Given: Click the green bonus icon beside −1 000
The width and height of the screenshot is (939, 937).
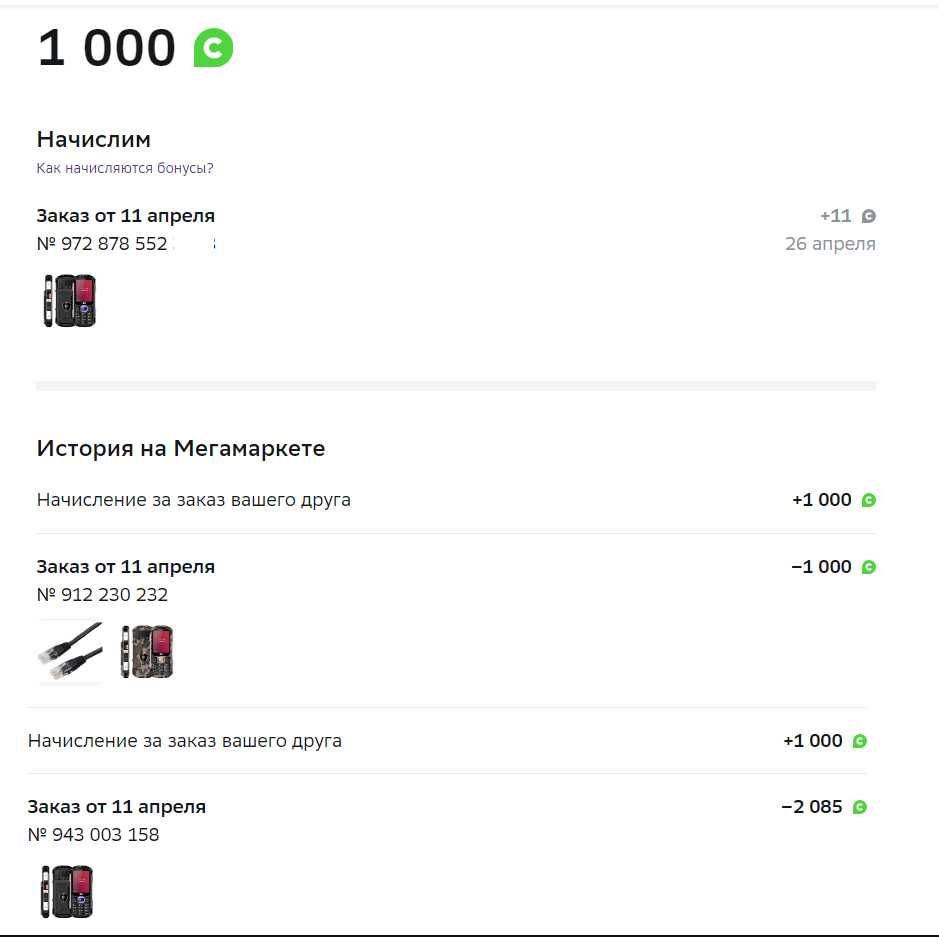Looking at the screenshot, I should tap(868, 567).
